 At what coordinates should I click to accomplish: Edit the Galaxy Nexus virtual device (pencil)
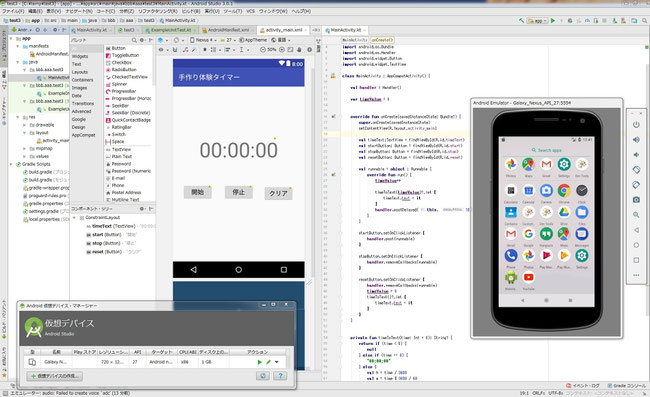tap(268, 362)
